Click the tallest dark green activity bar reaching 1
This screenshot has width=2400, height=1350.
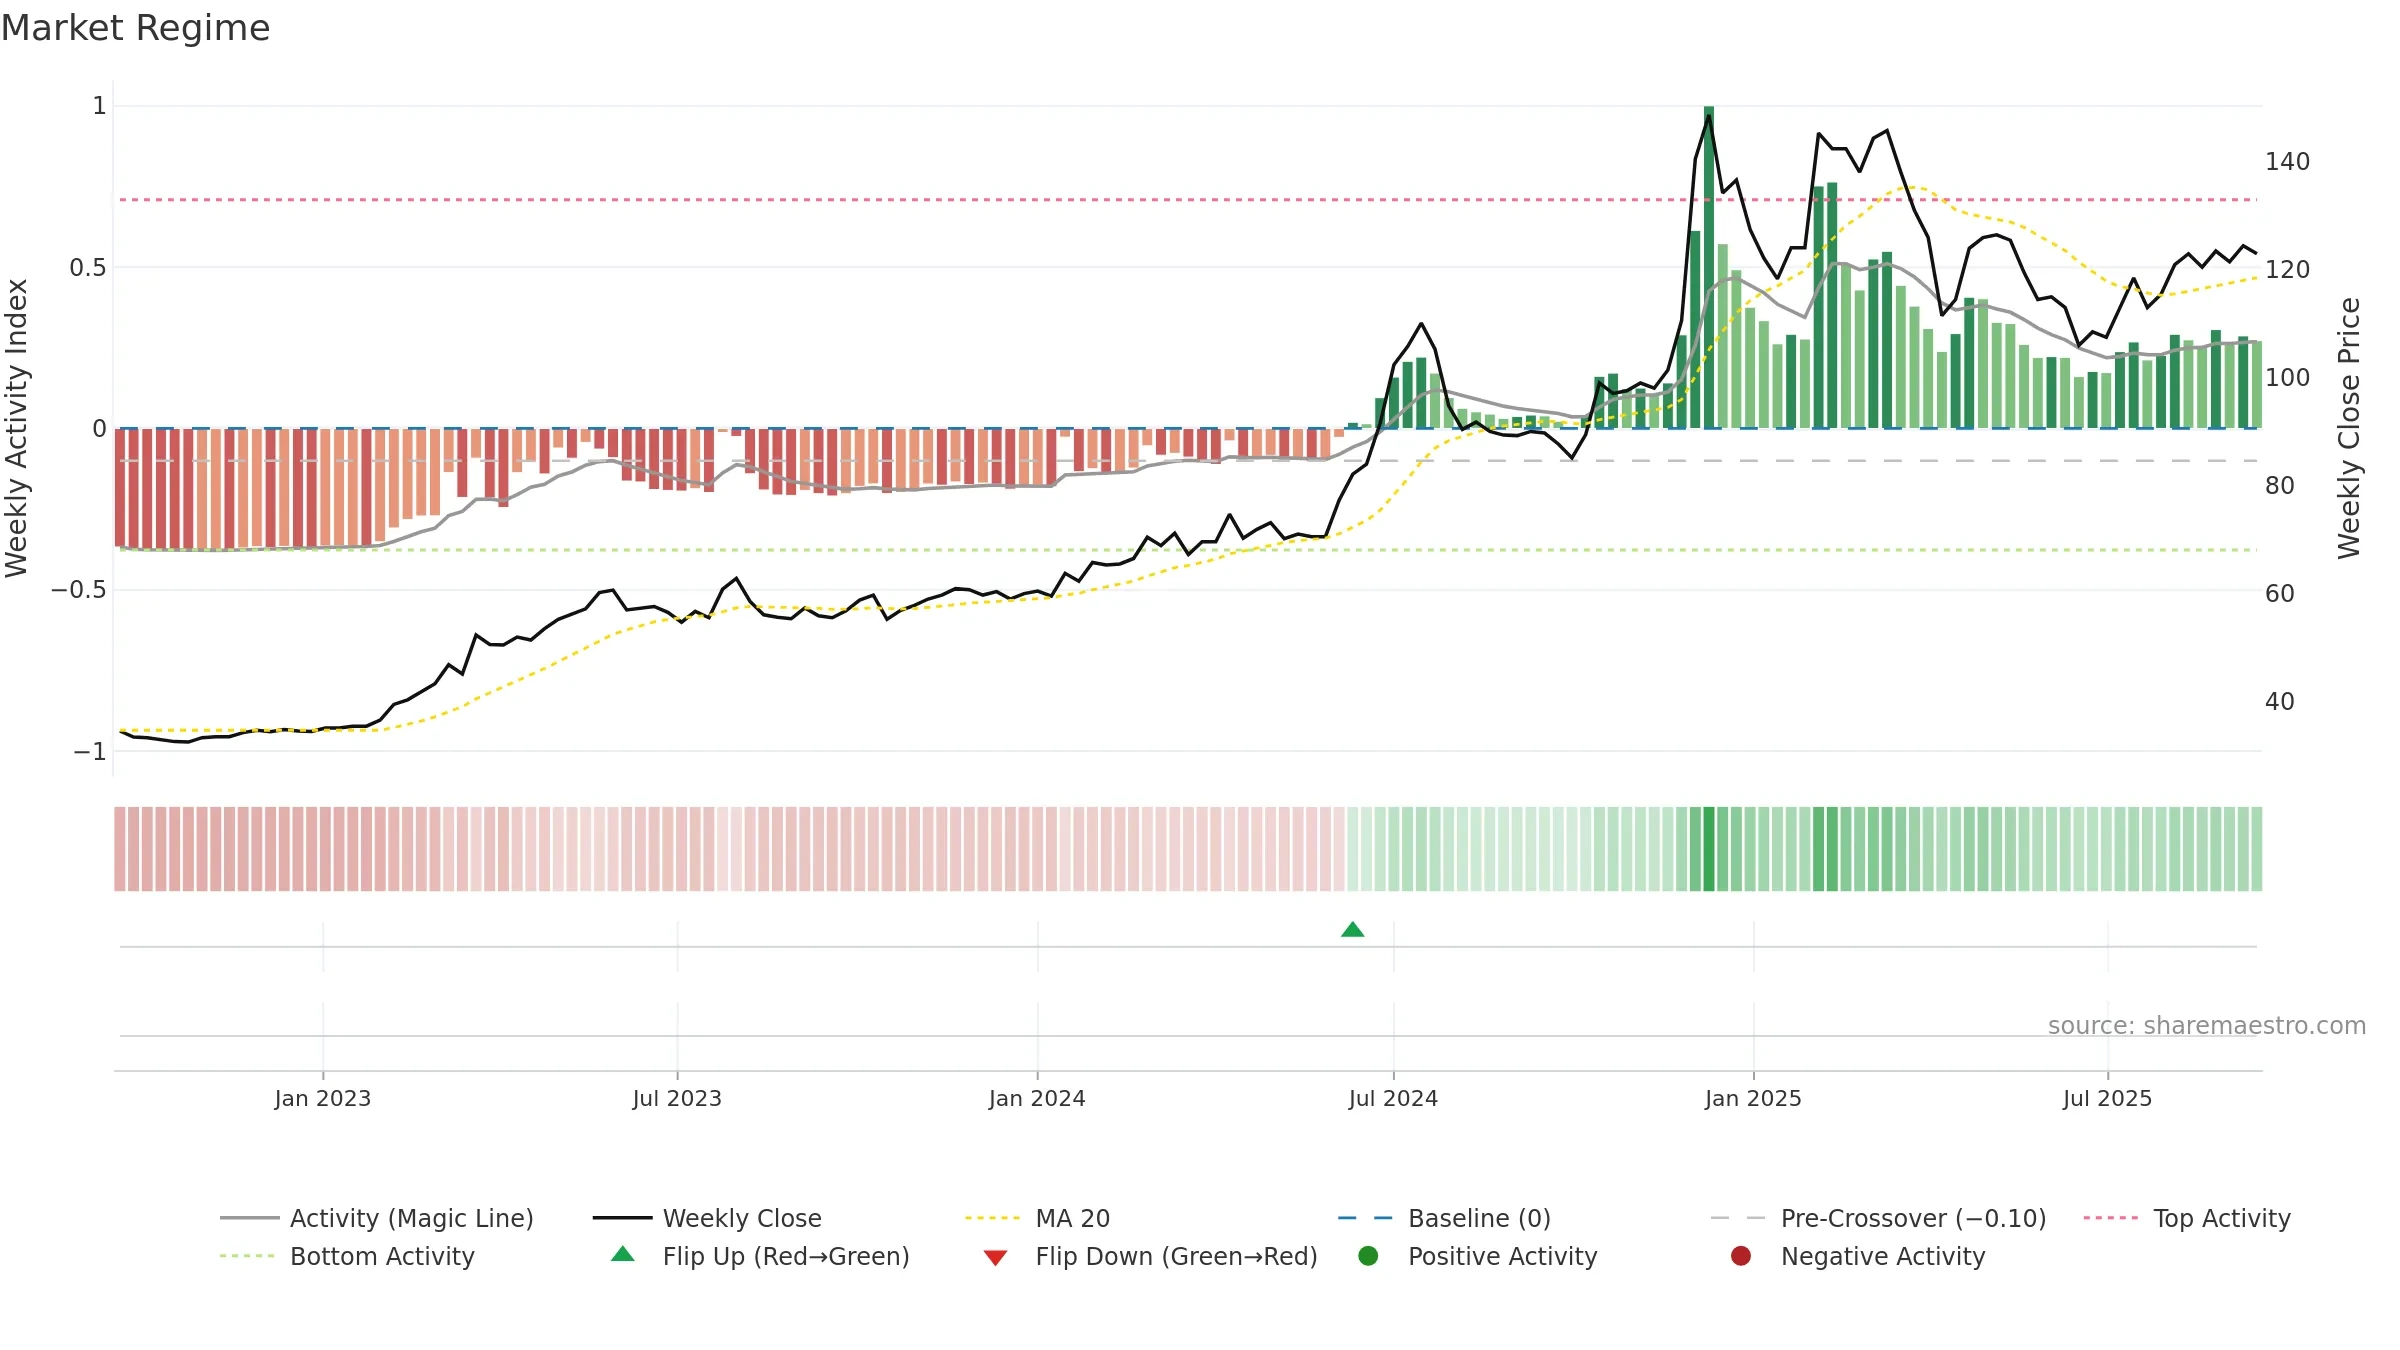pyautogui.click(x=1709, y=267)
